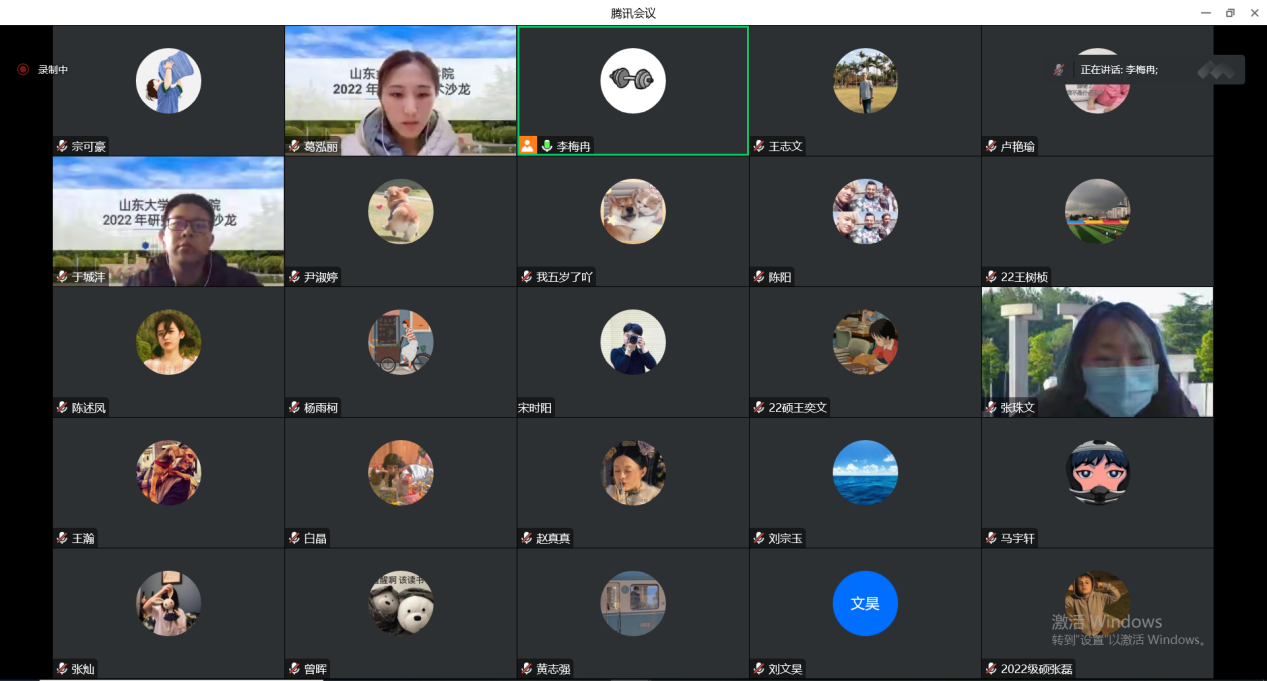Click the dumbbell avatar of 李梅冉
Image resolution: width=1267 pixels, height=681 pixels.
633,81
